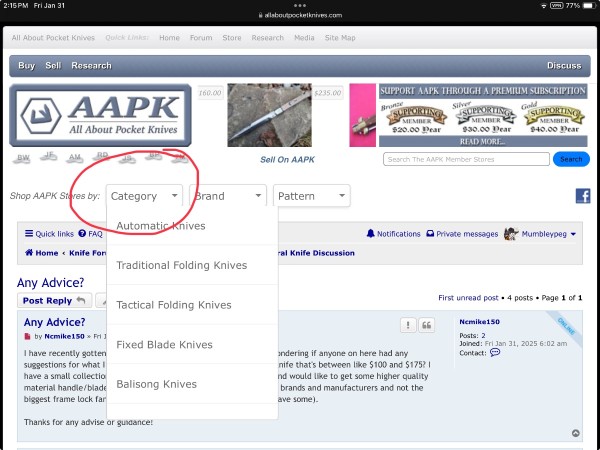Click the Home house icon in breadcrumbs

[29, 253]
